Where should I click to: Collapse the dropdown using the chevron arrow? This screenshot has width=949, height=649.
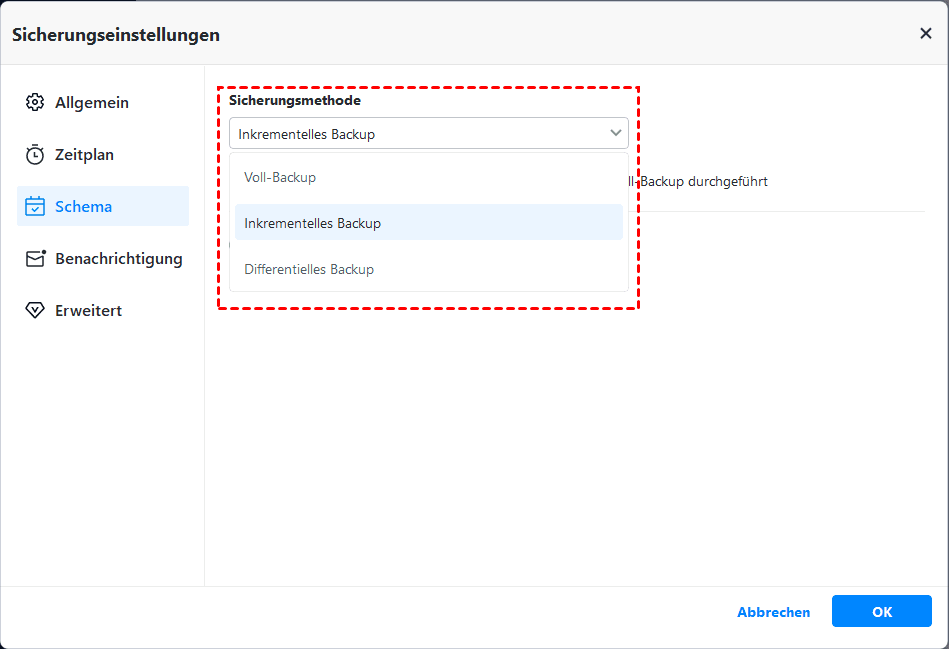pos(615,133)
